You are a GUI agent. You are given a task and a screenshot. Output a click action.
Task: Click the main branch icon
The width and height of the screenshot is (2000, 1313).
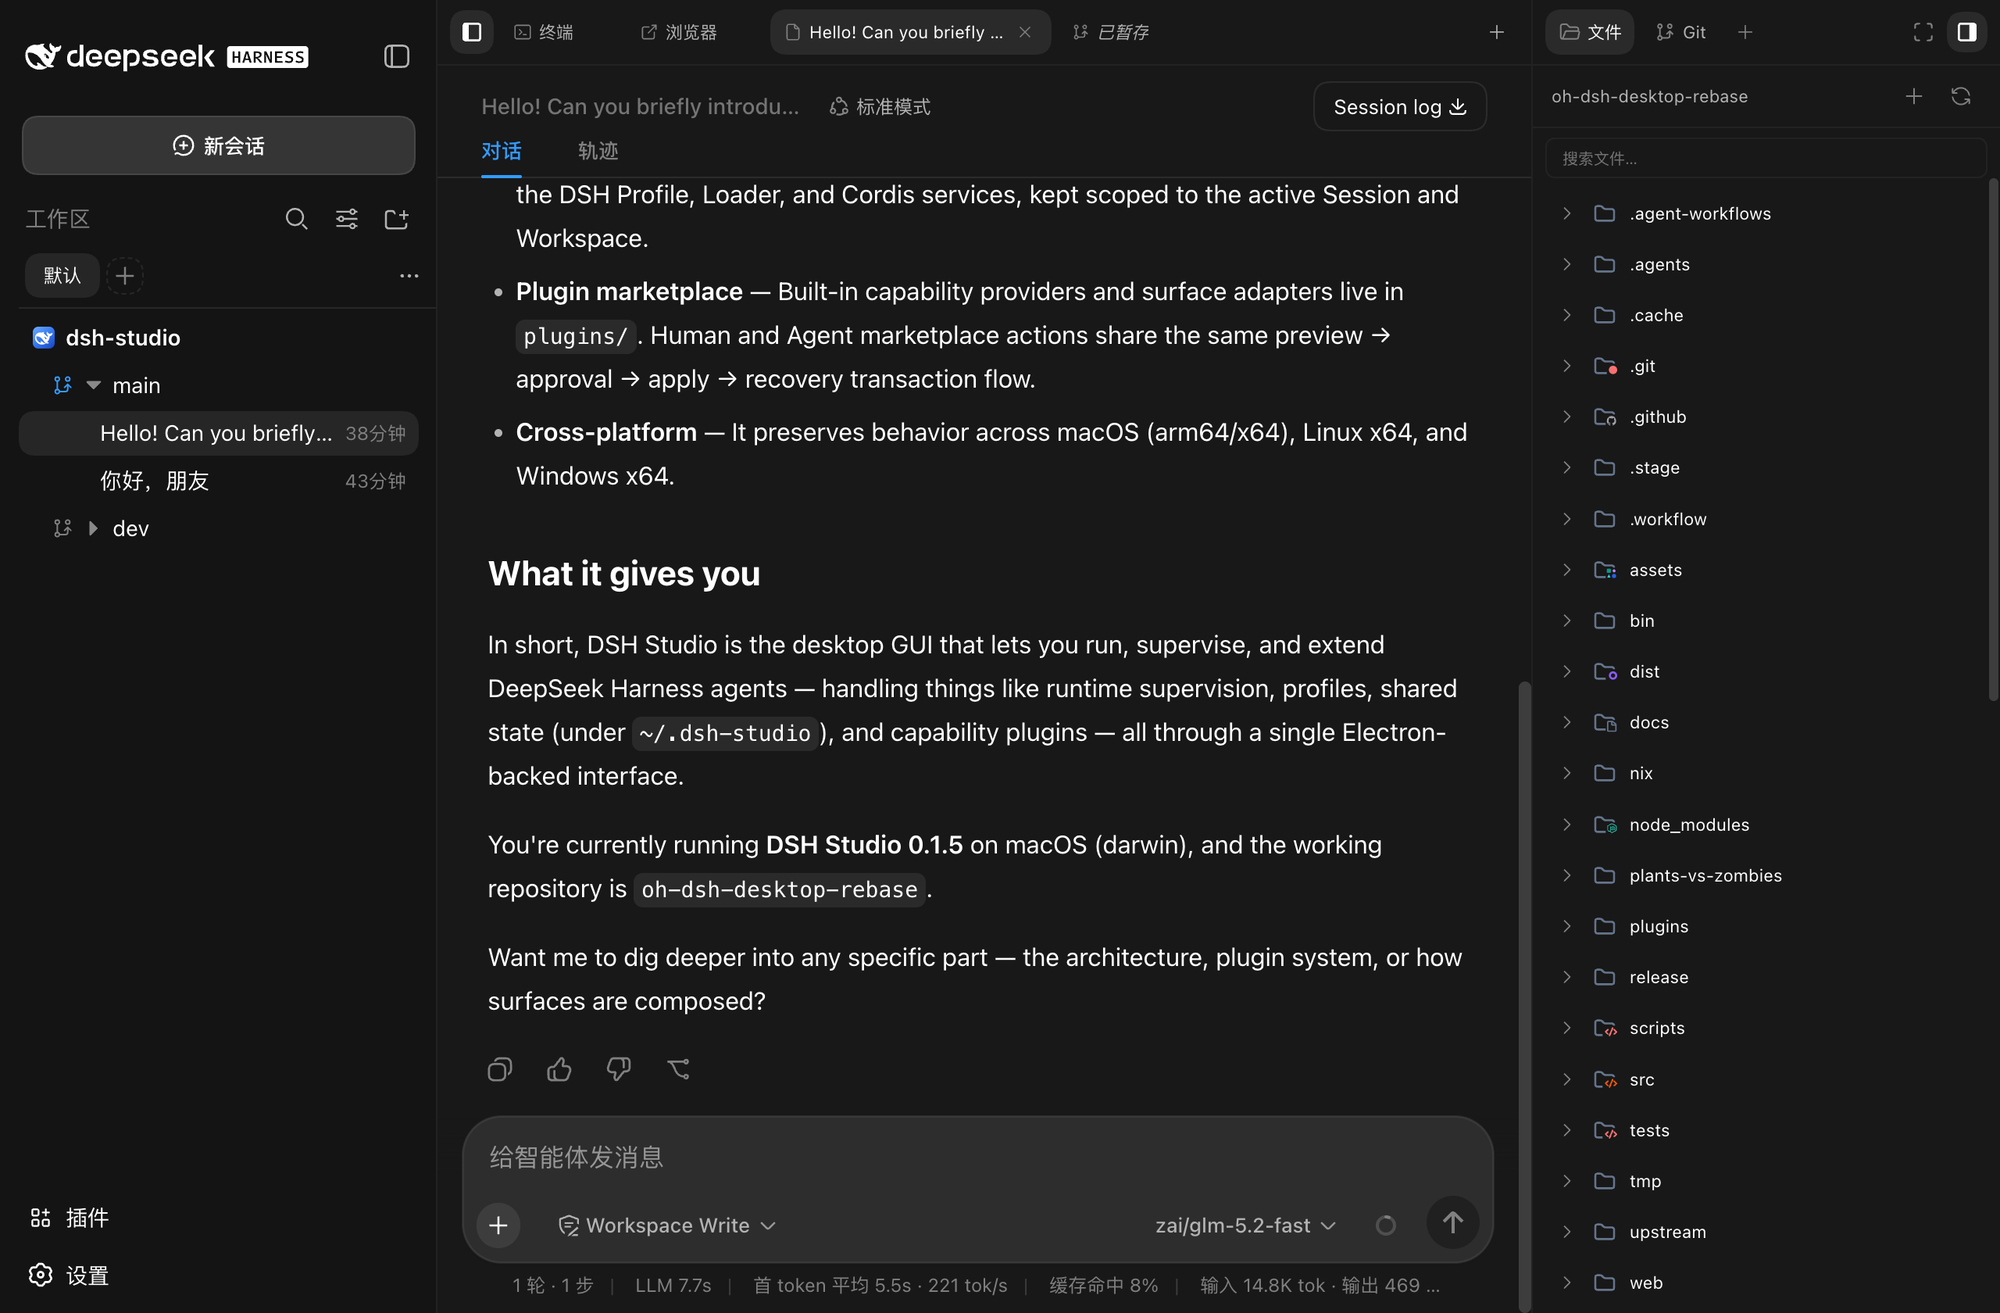pos(62,385)
